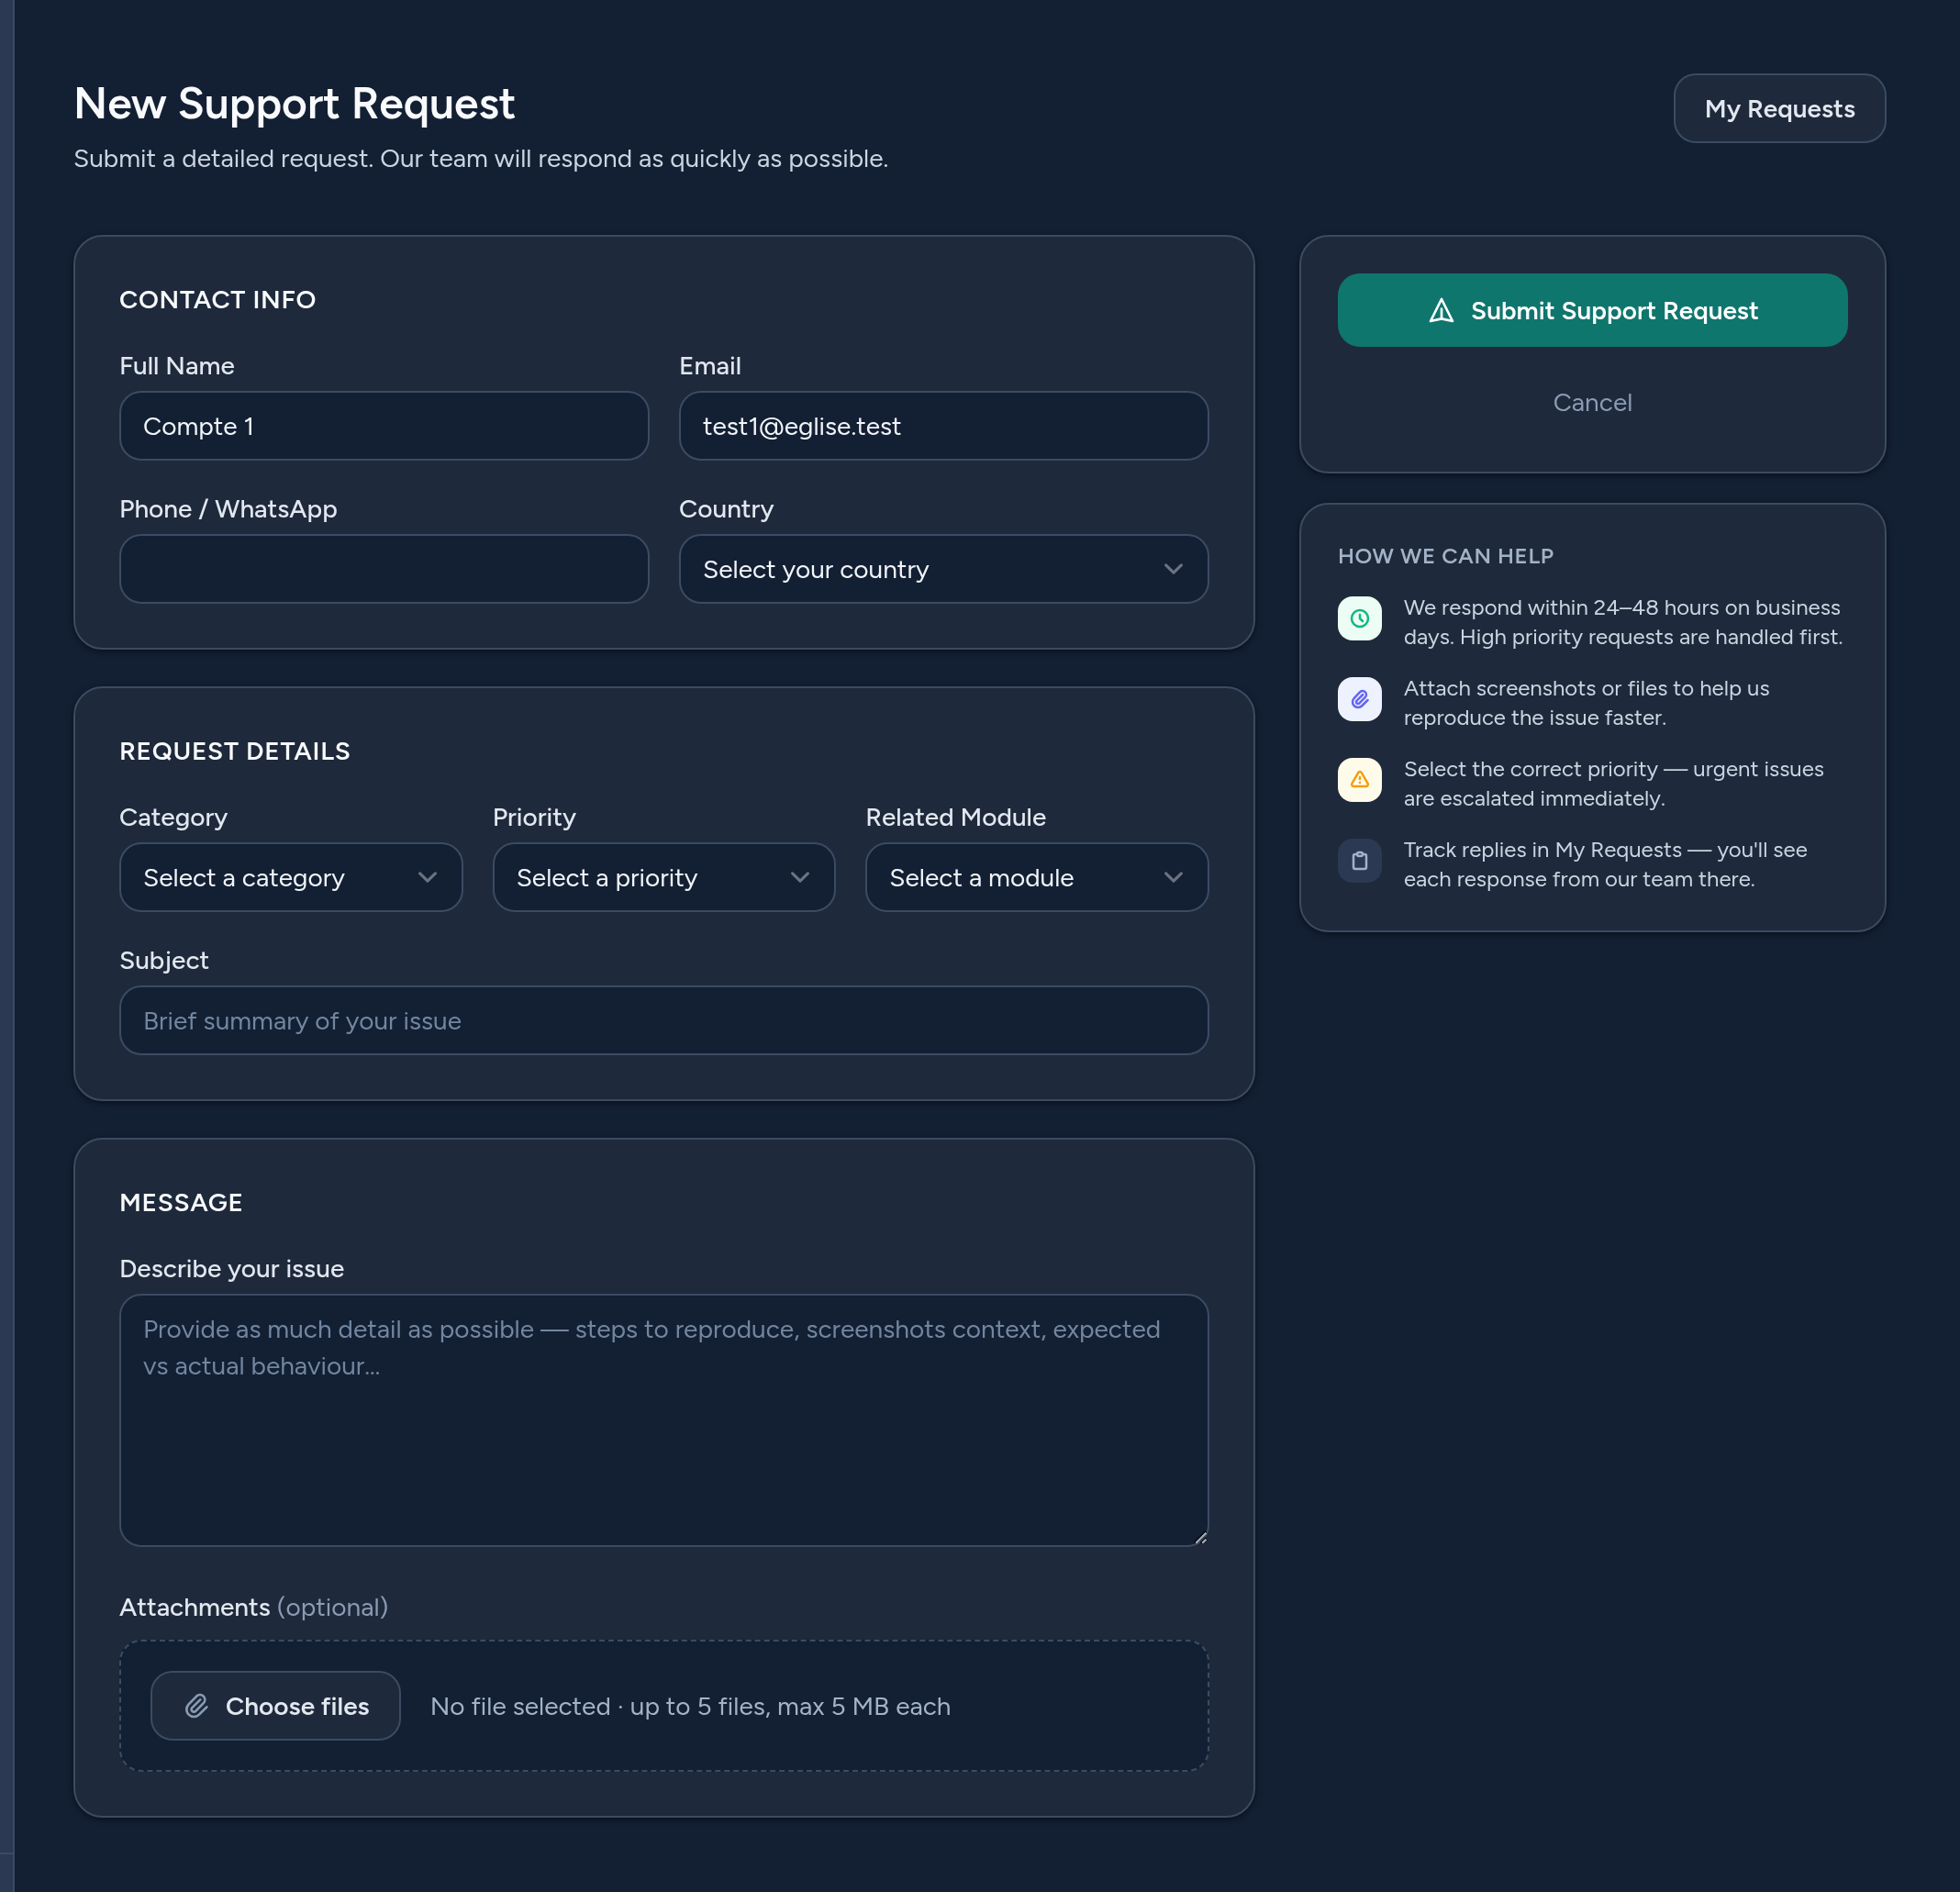Focus the Full Name field

click(x=384, y=426)
